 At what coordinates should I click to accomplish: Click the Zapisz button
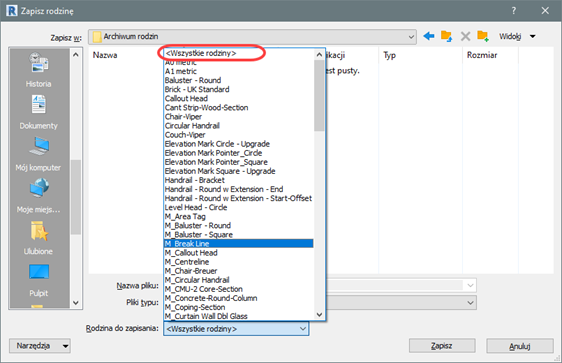coord(442,346)
